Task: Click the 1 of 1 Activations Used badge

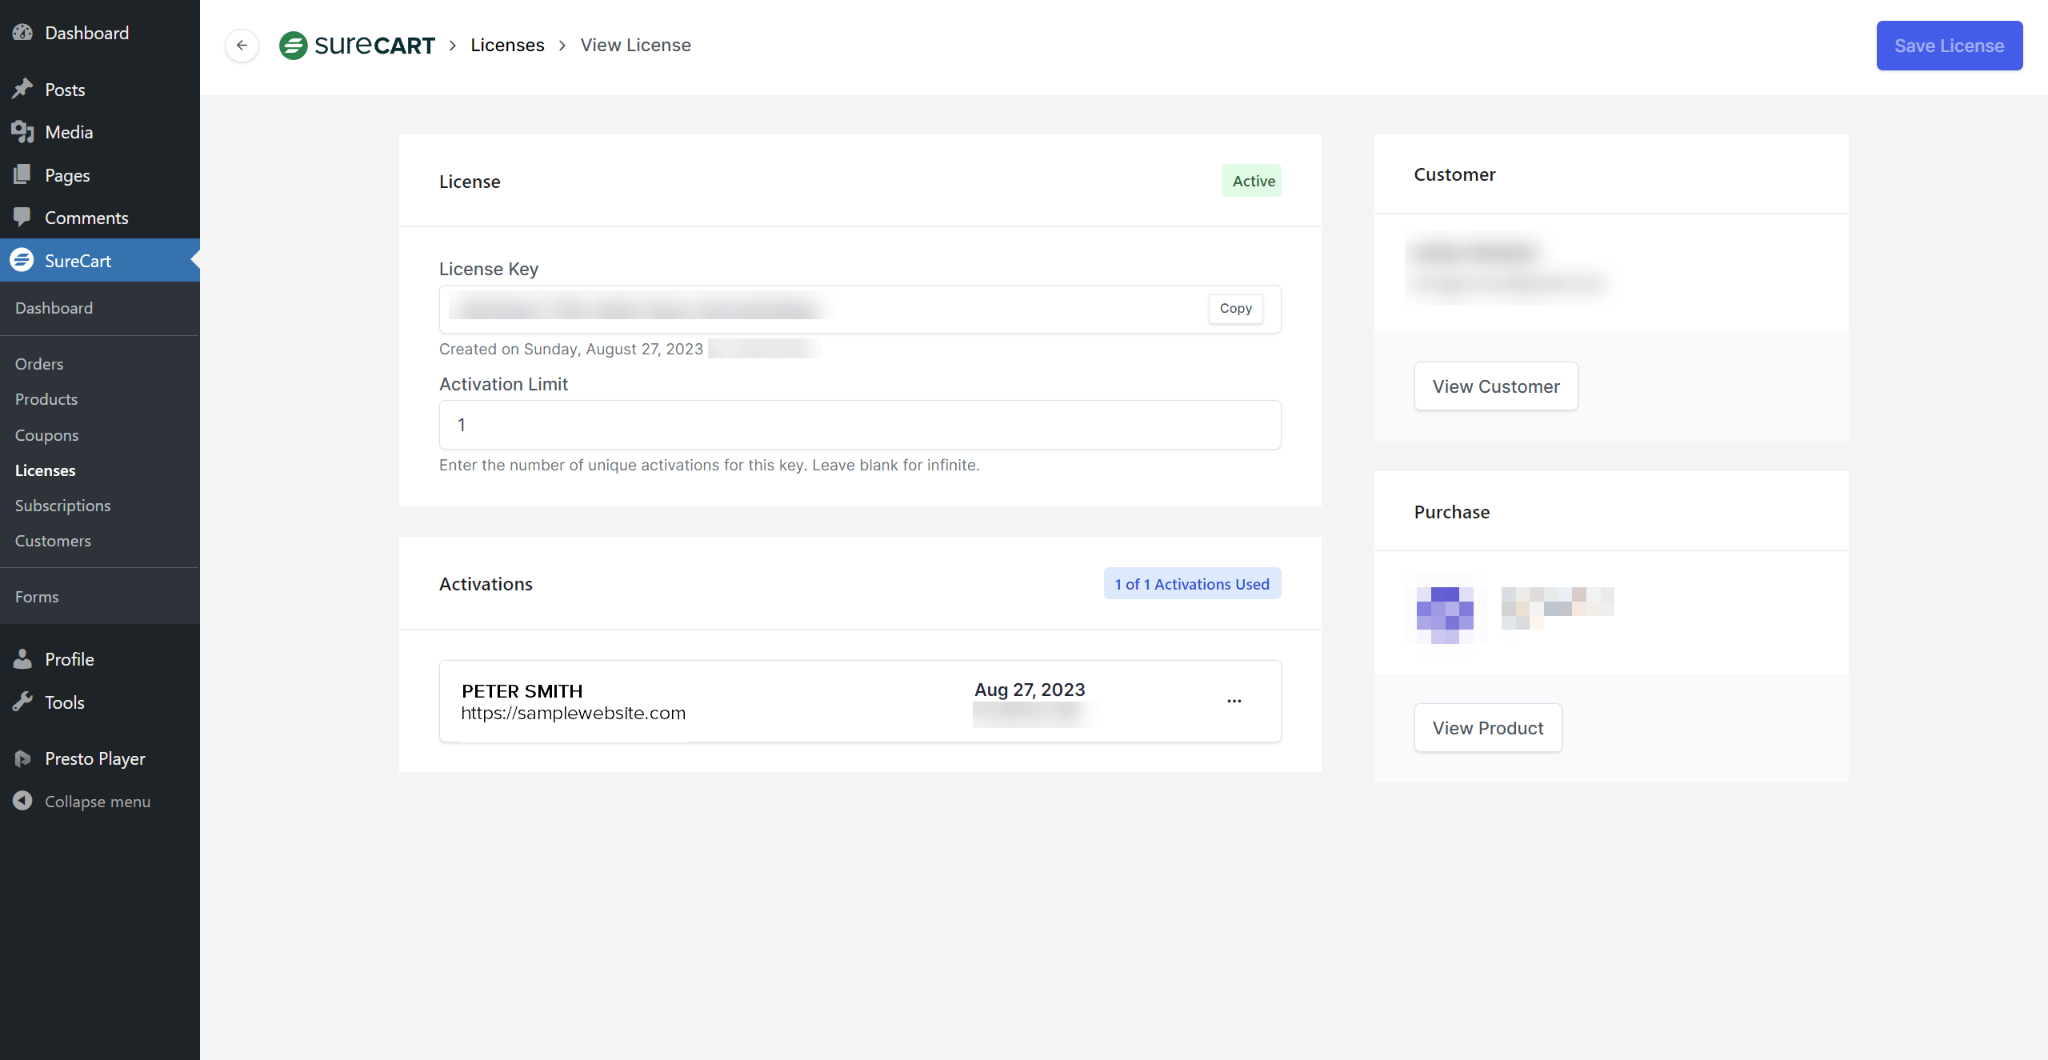Action: click(x=1192, y=583)
